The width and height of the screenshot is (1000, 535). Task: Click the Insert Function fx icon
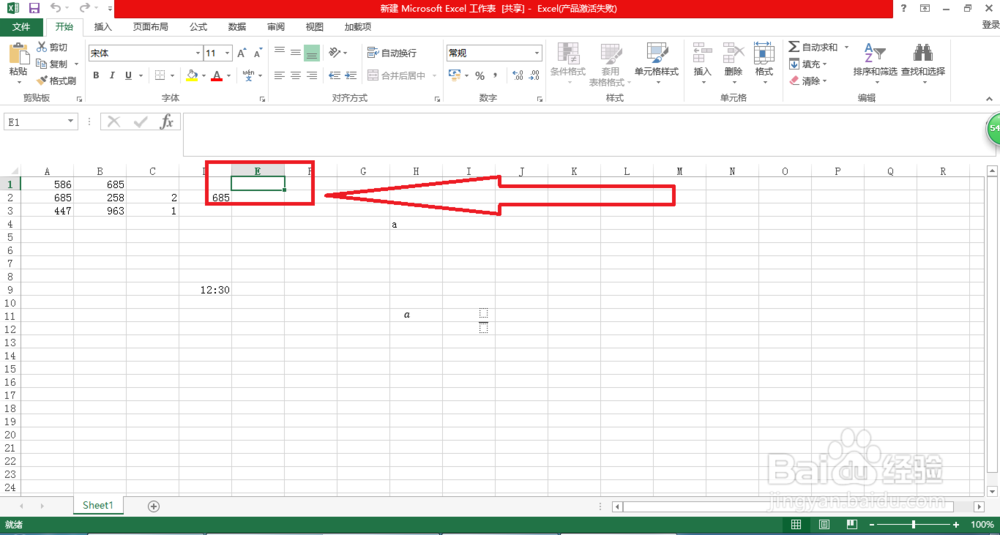(167, 122)
